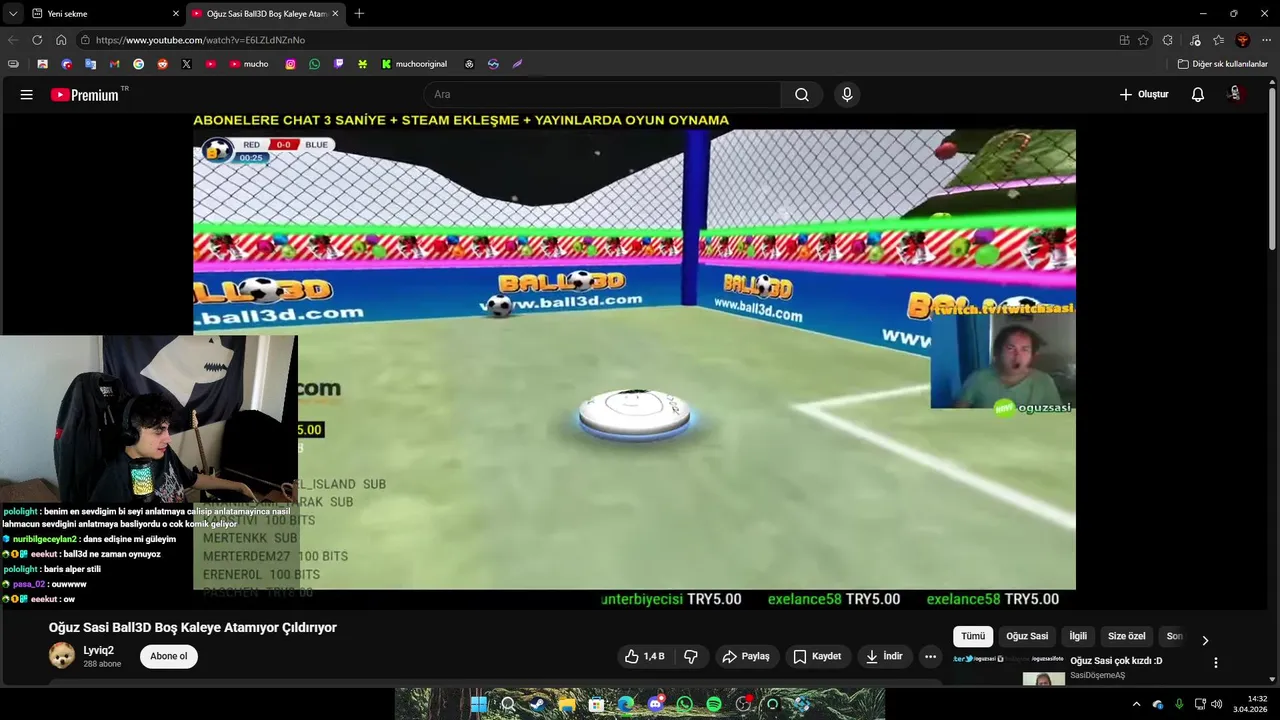The height and width of the screenshot is (720, 1280).
Task: Like the video (1,4 B thumbs up)
Action: click(644, 657)
